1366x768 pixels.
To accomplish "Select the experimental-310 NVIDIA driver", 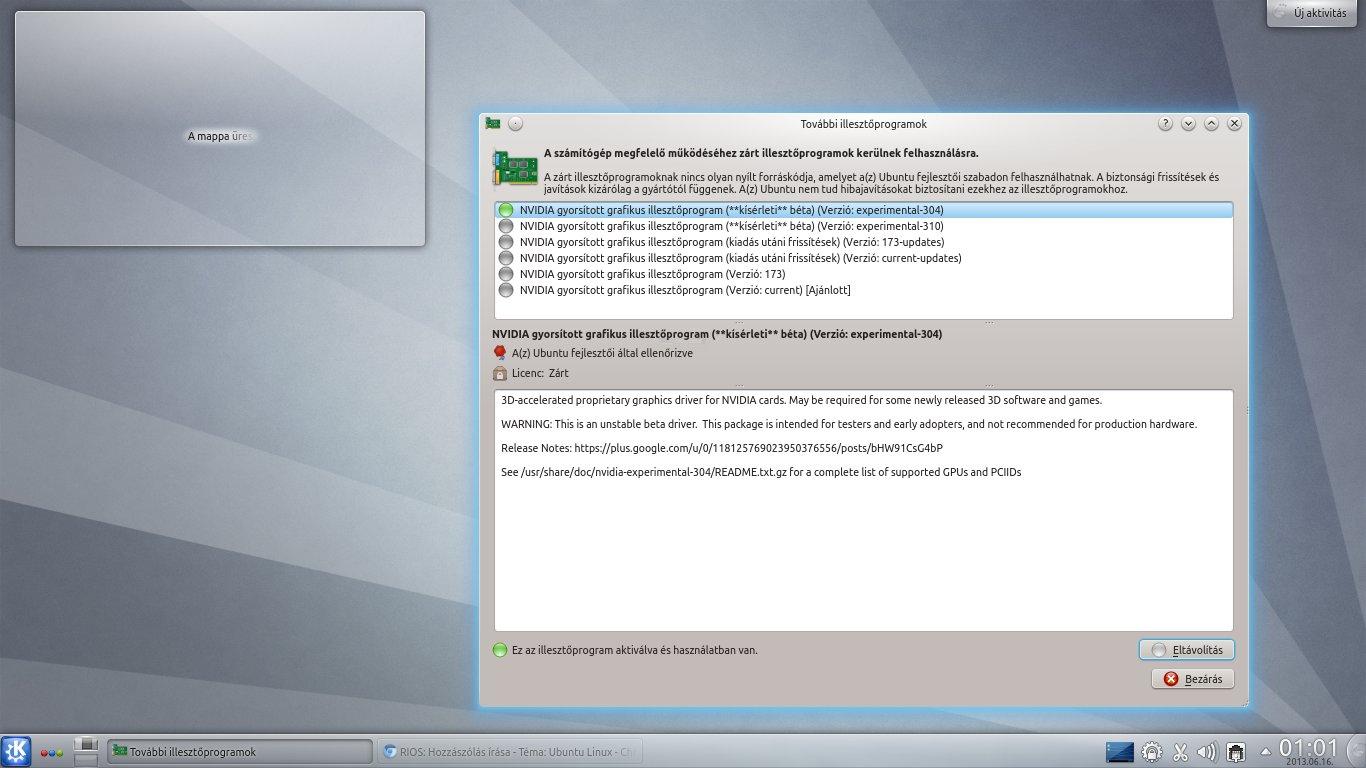I will click(863, 226).
